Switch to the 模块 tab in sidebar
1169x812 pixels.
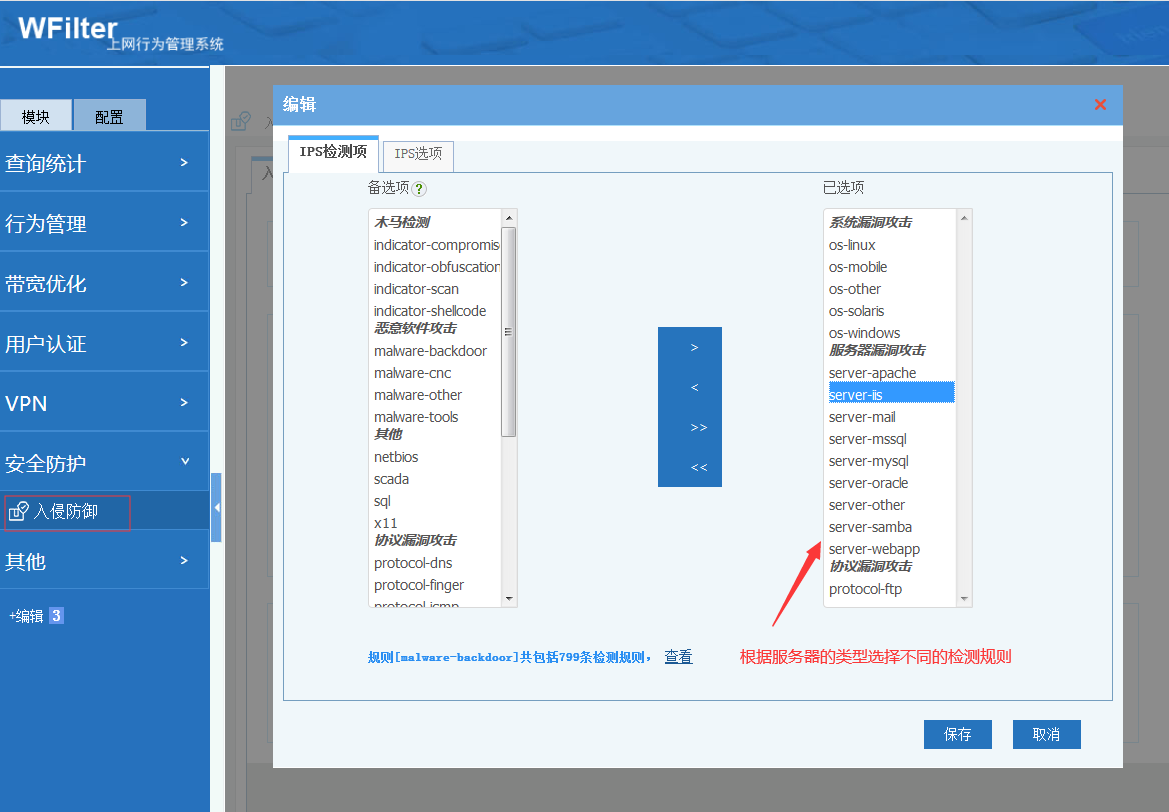[x=36, y=117]
